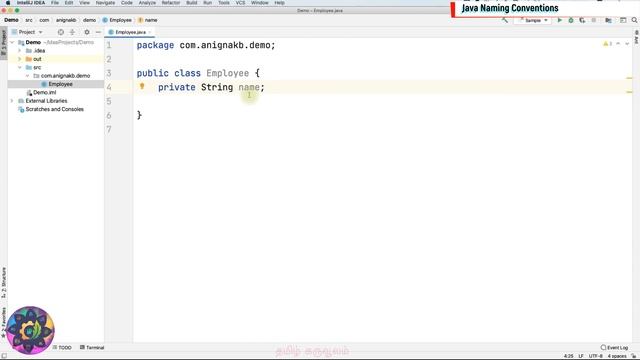640x360 pixels.
Task: Click name field breadcrumb in navigation bar
Action: (148, 20)
